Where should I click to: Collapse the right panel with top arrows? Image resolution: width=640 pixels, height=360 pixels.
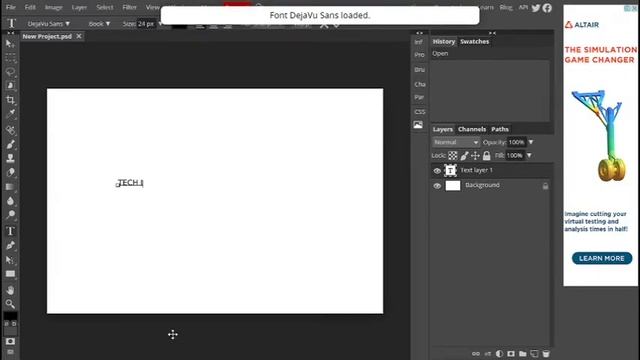tap(492, 33)
